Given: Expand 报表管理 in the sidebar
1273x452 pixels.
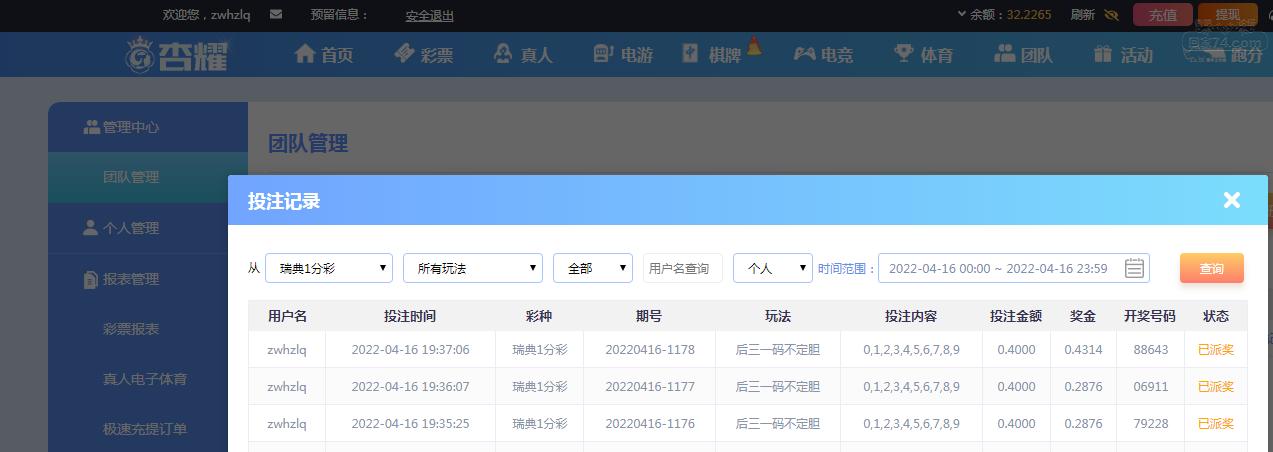Looking at the screenshot, I should coord(148,279).
